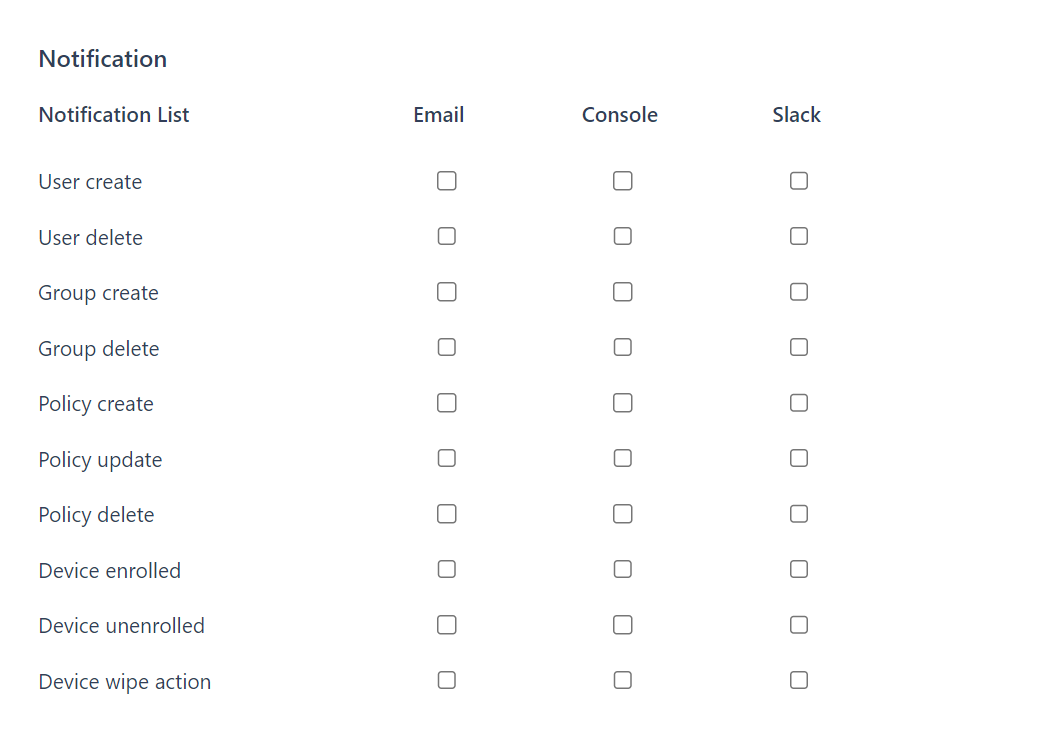Toggle Slack notification for User delete
This screenshot has height=736, width=1057.
(x=799, y=237)
